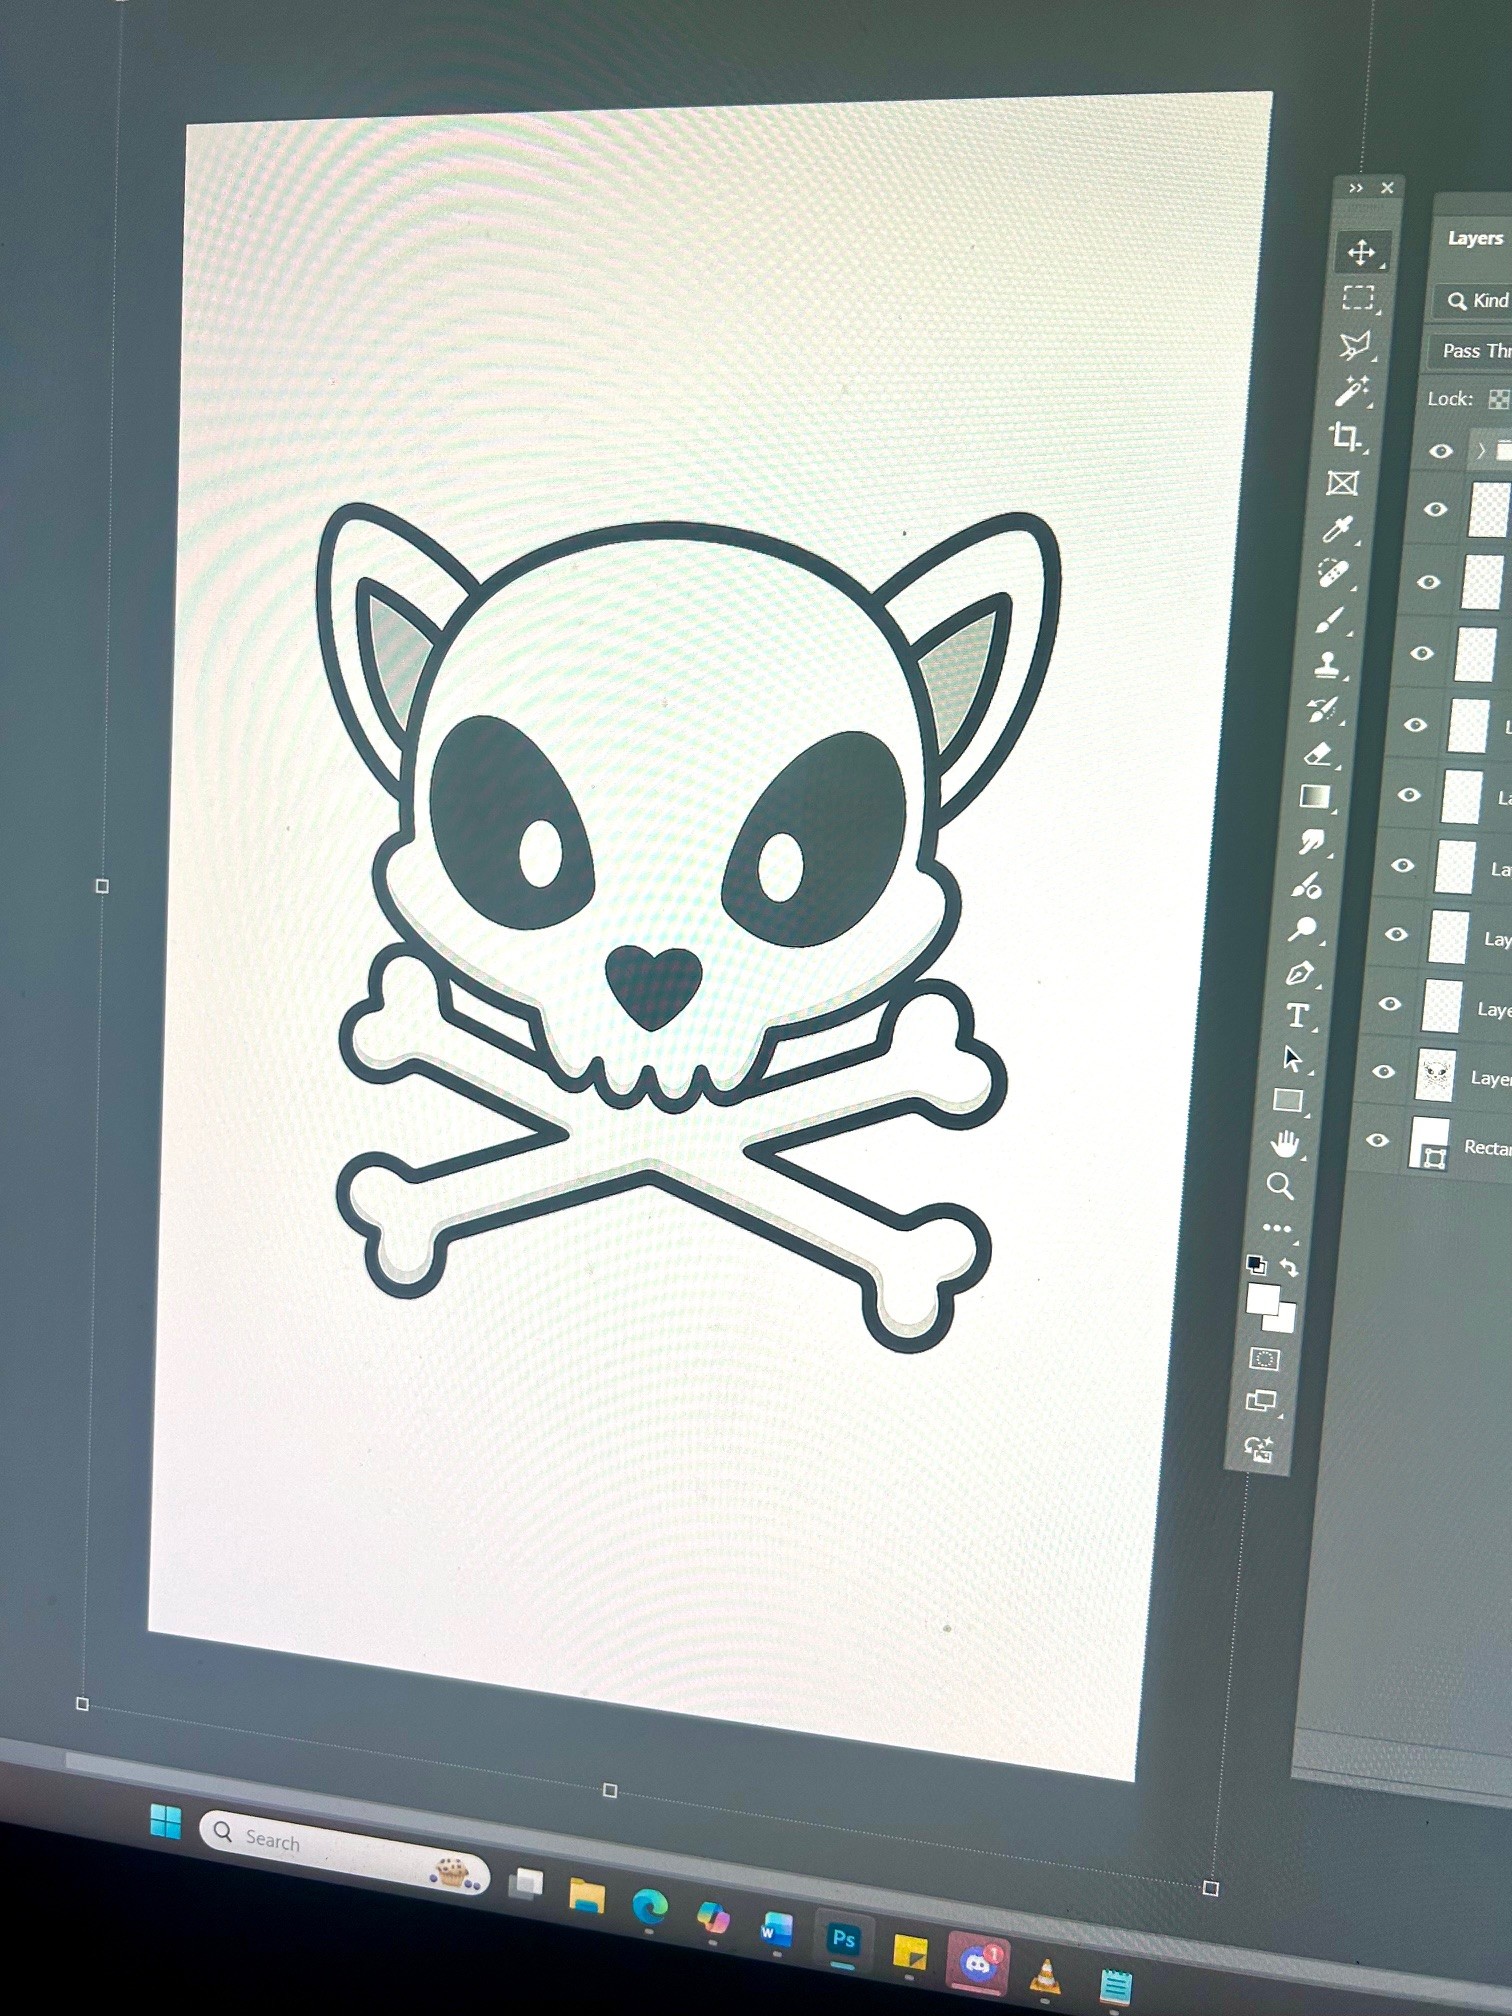
Task: Change the screen mode
Action: (x=1261, y=1402)
